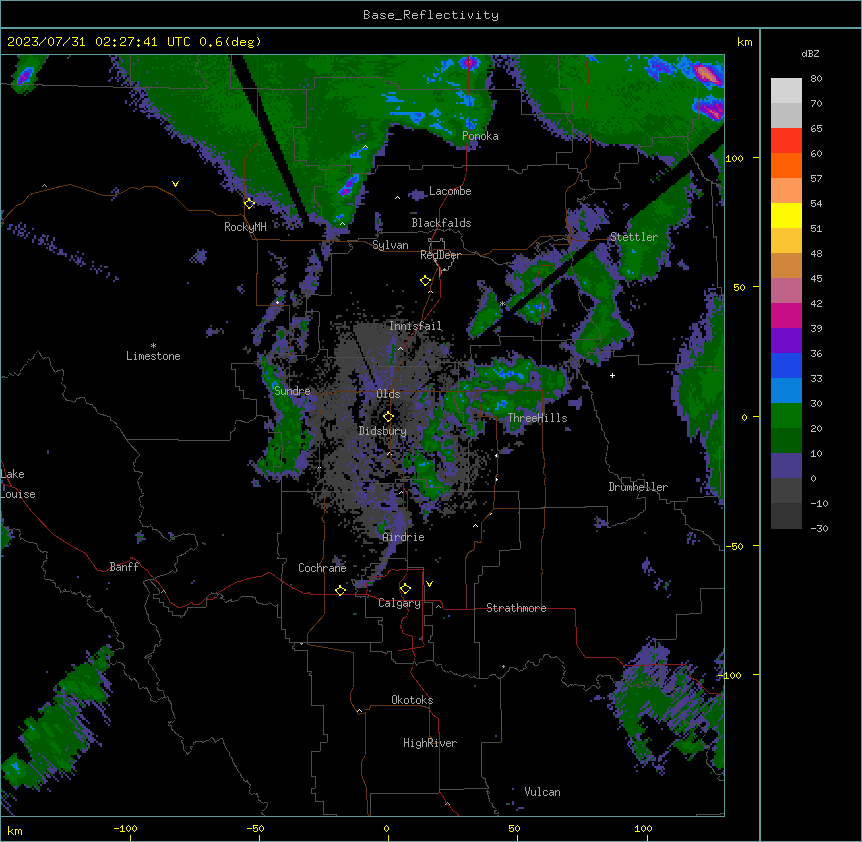Screen dimensions: 862x842
Task: Click the bright green 20-30 dBZ swatch
Action: [786, 416]
